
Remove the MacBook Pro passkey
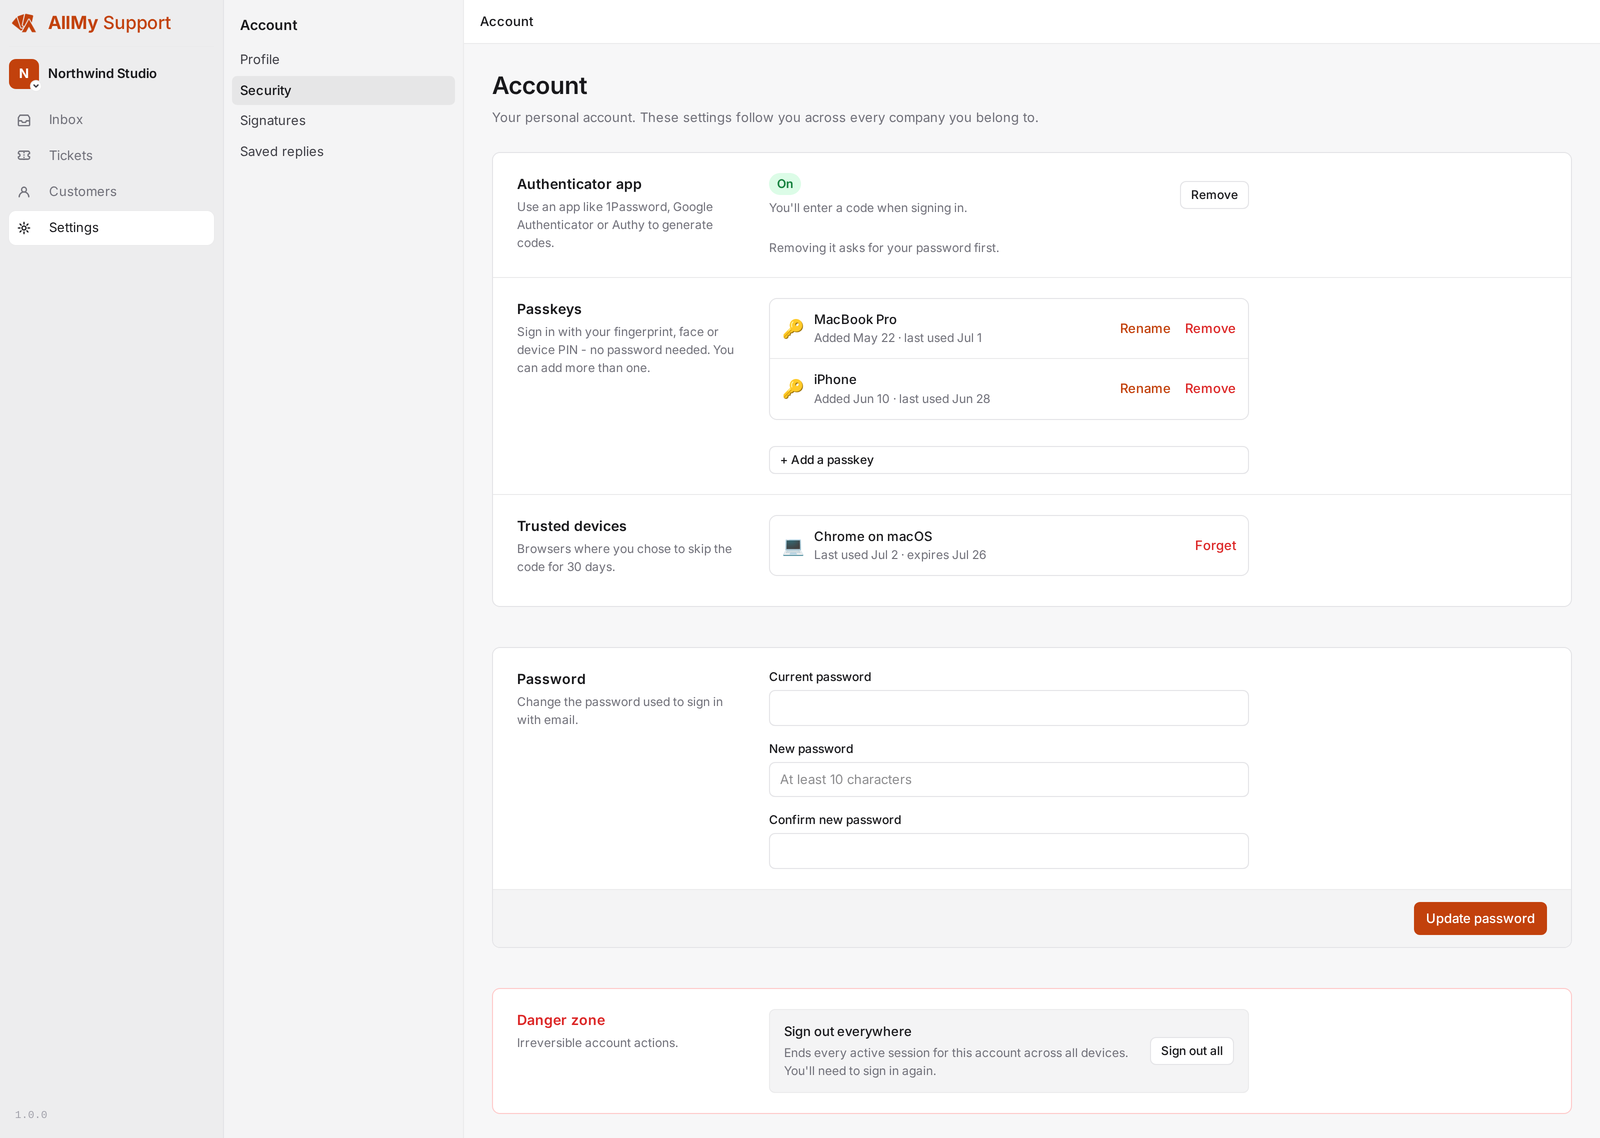pyautogui.click(x=1210, y=329)
